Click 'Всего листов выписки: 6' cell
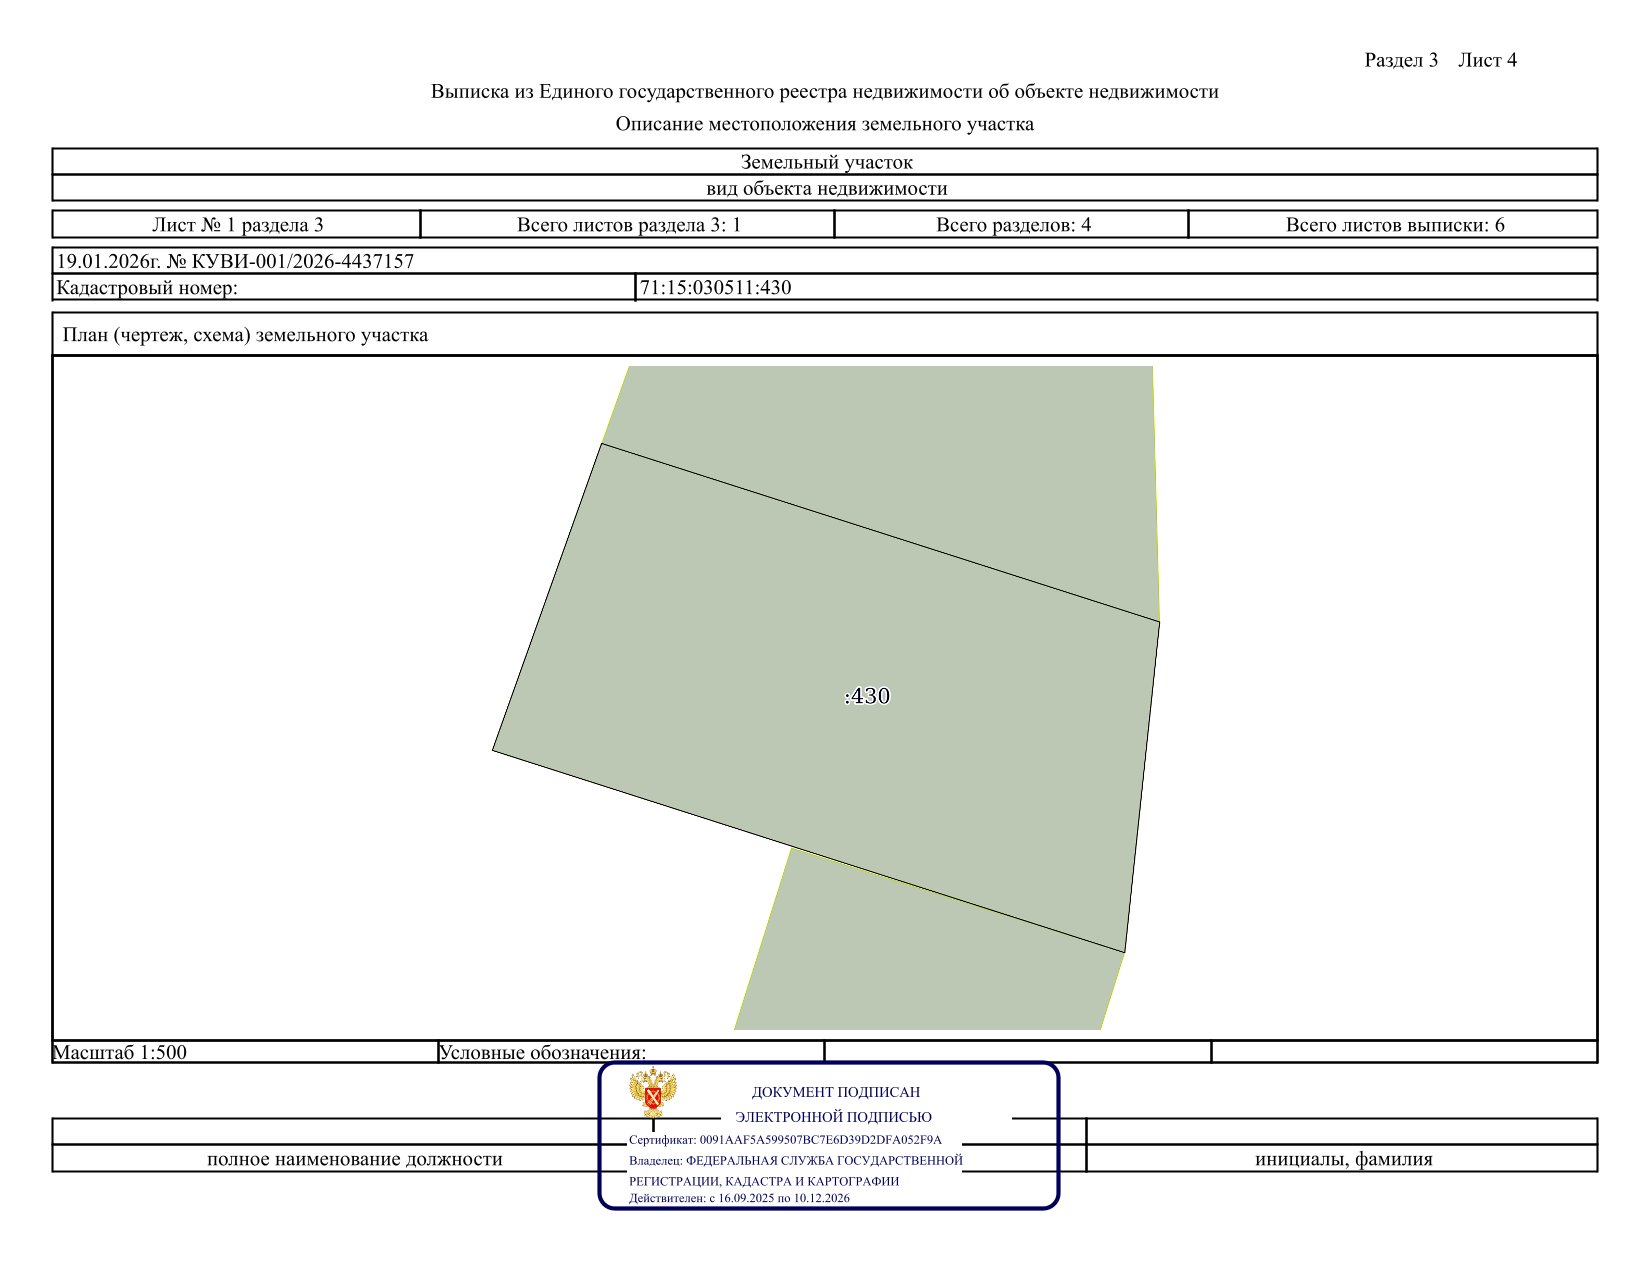The image size is (1649, 1275). pyautogui.click(x=1393, y=225)
